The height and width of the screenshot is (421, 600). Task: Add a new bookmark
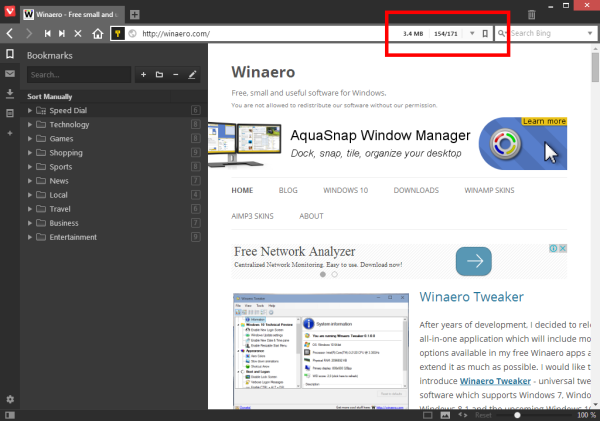(x=143, y=75)
